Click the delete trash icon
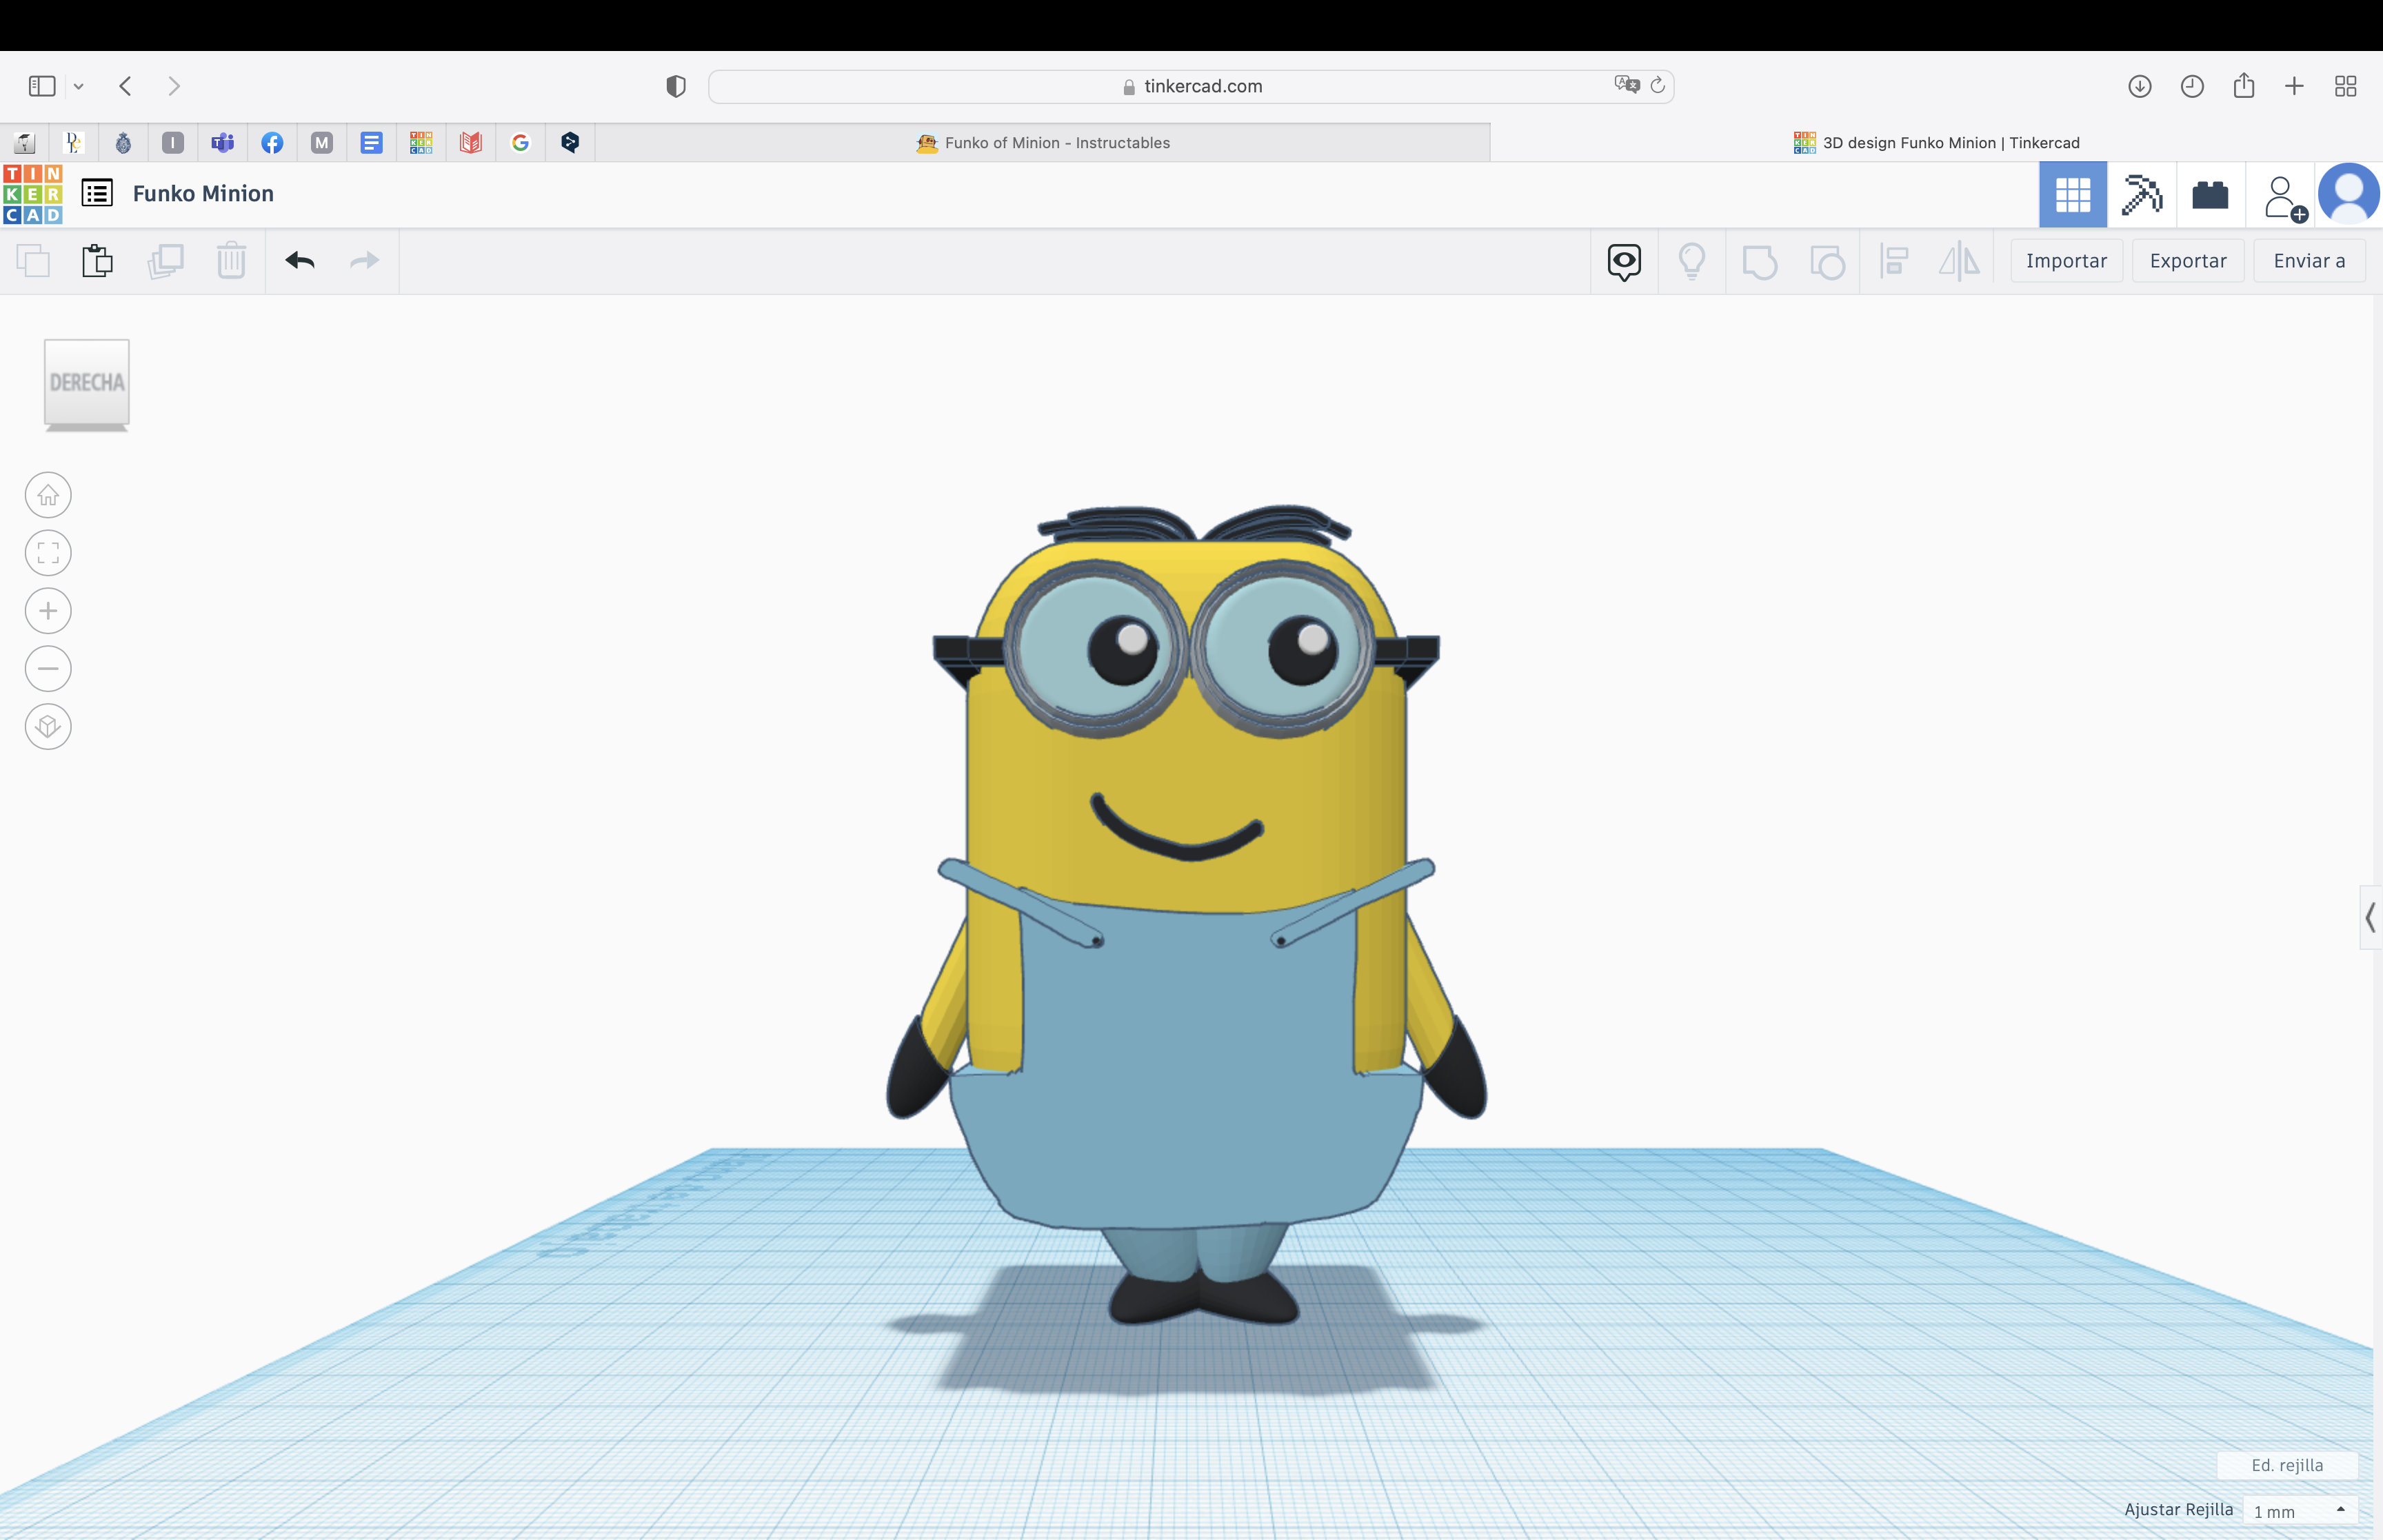This screenshot has height=1540, width=2383. pos(231,261)
